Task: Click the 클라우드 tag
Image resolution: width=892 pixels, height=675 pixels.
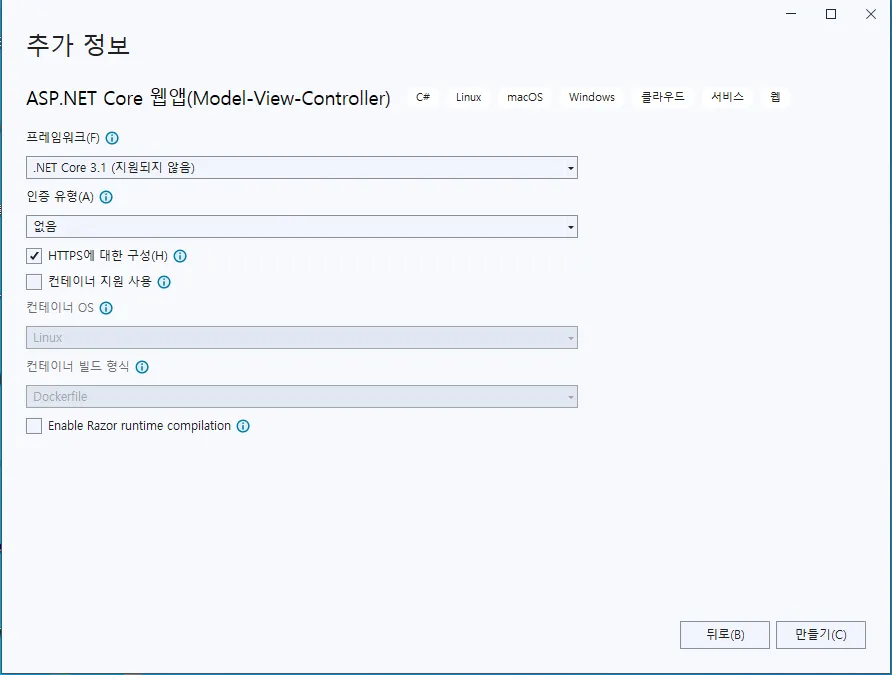Action: pyautogui.click(x=663, y=97)
